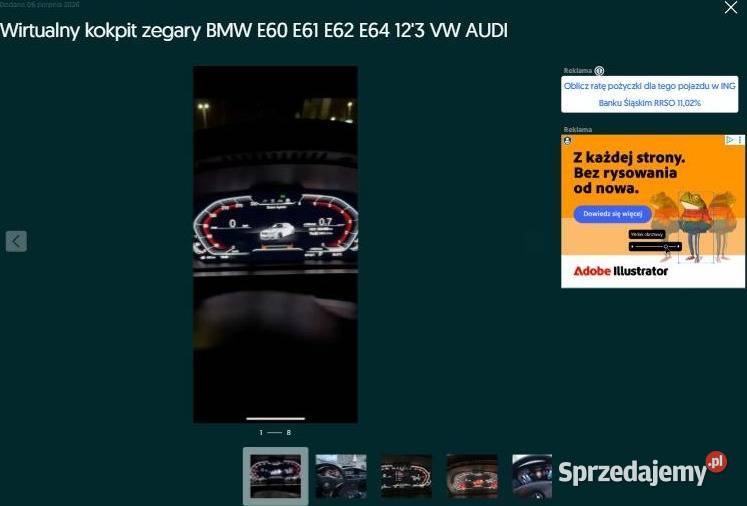Select the second gallery thumbnail

coord(341,476)
